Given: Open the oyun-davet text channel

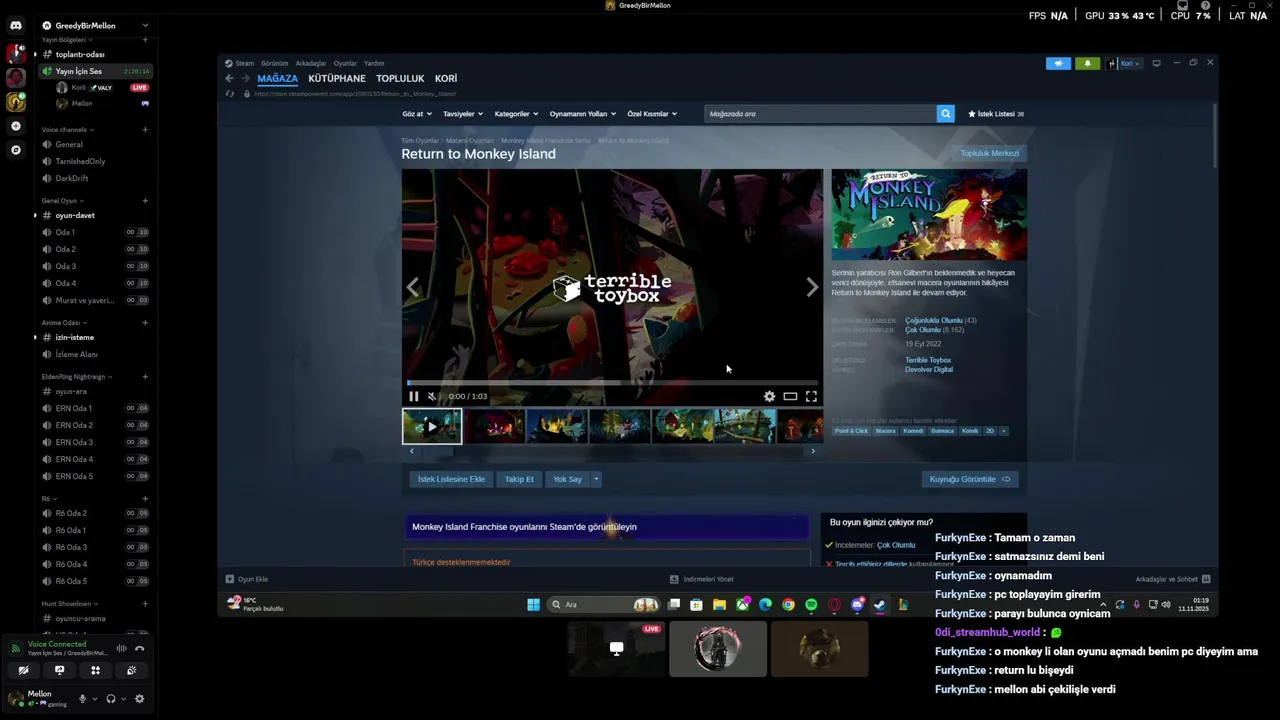Looking at the screenshot, I should 75,215.
